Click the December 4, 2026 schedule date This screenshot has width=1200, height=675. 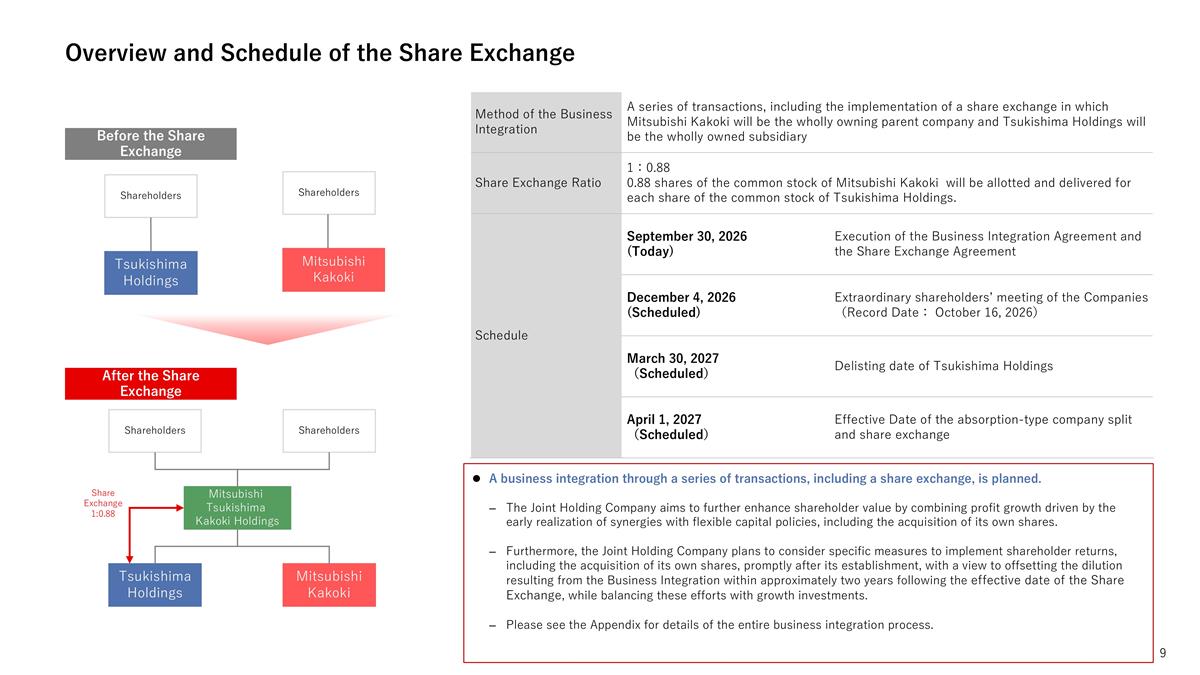point(681,305)
